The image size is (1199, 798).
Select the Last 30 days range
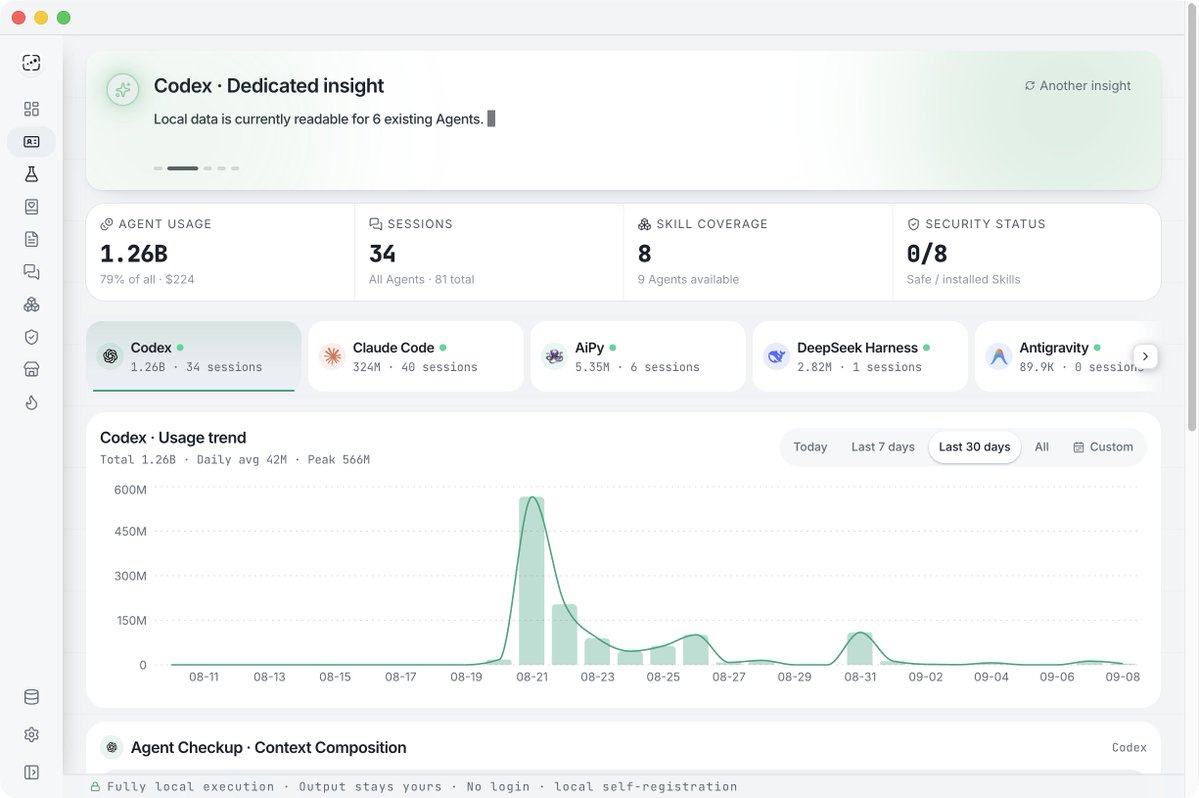coord(974,447)
